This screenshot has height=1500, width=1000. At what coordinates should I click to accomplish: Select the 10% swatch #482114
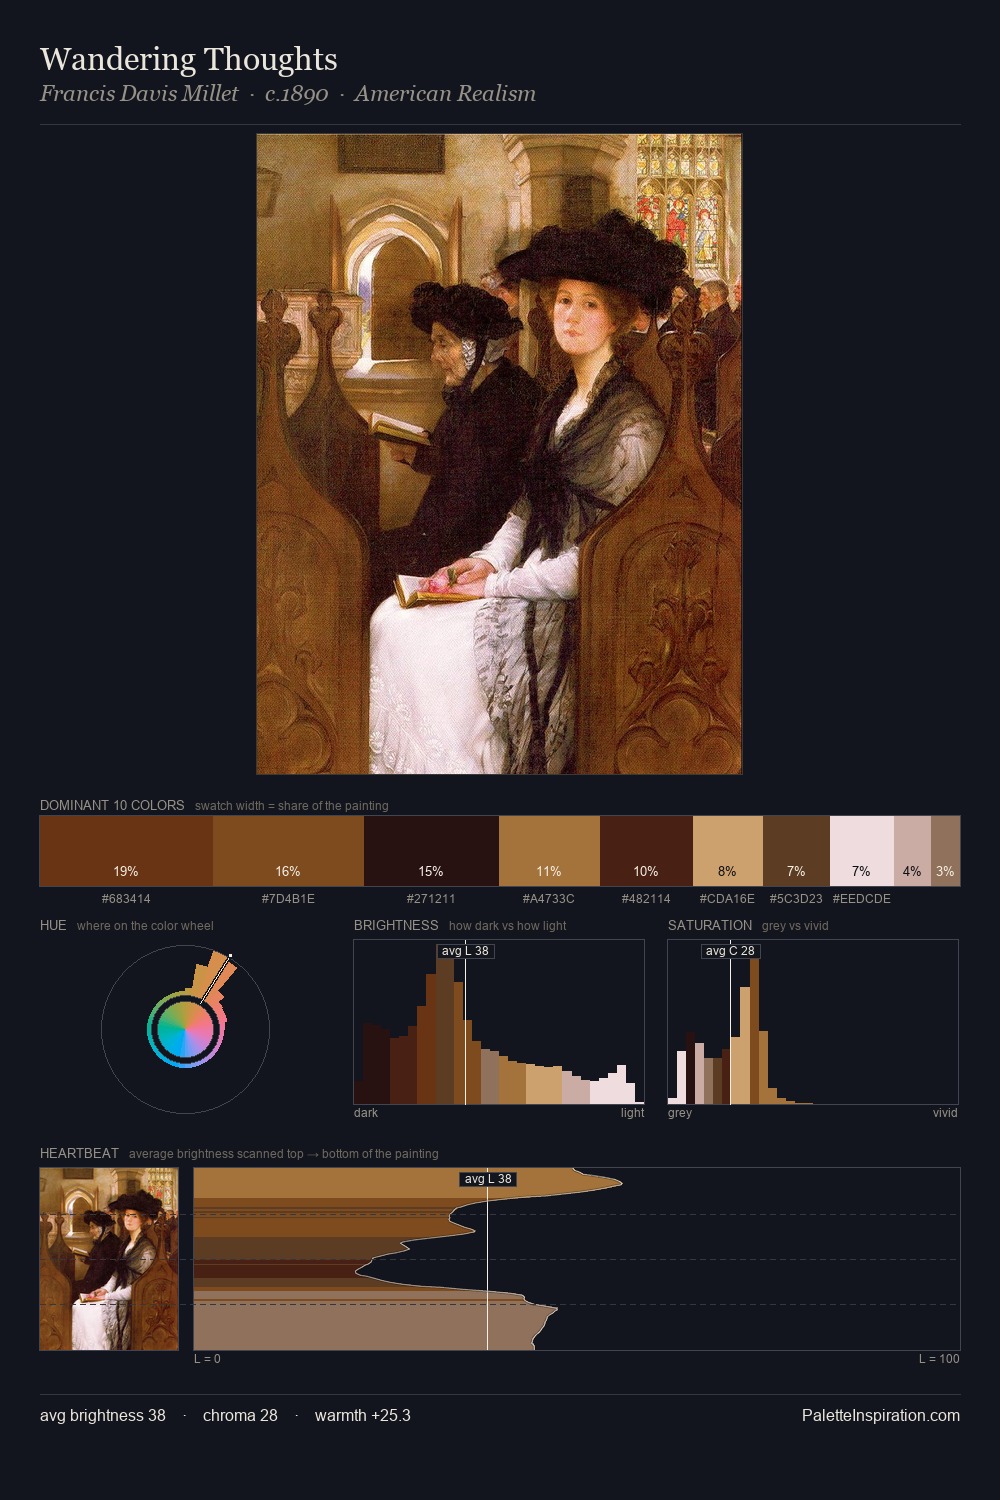click(646, 851)
